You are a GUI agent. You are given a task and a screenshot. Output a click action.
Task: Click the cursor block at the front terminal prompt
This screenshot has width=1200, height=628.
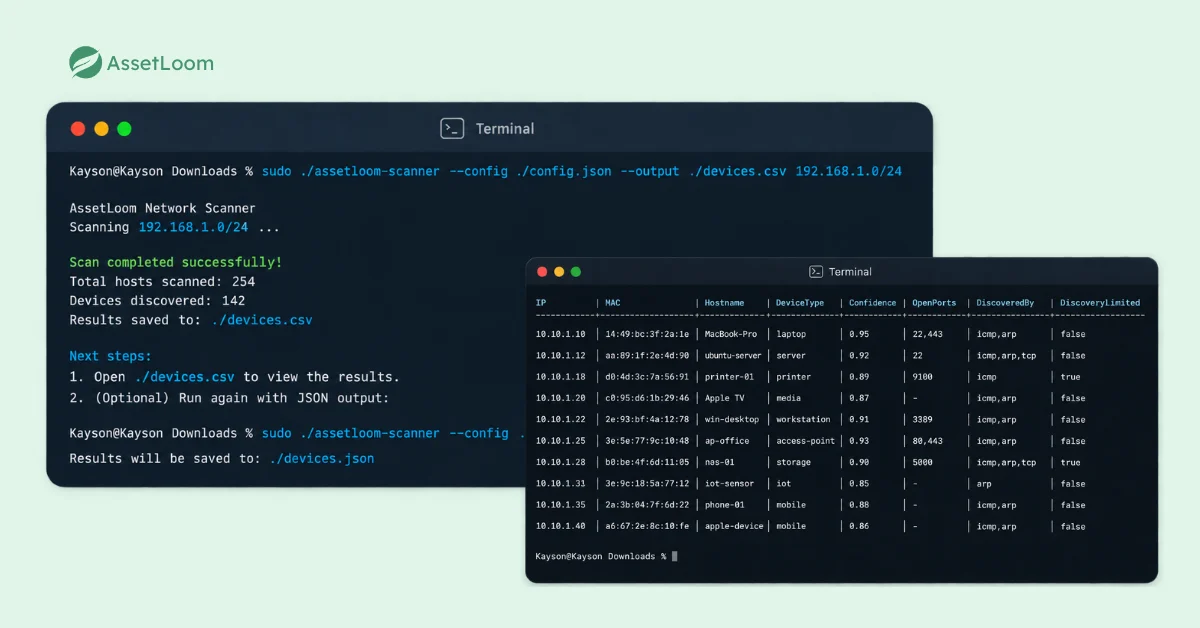[x=675, y=556]
